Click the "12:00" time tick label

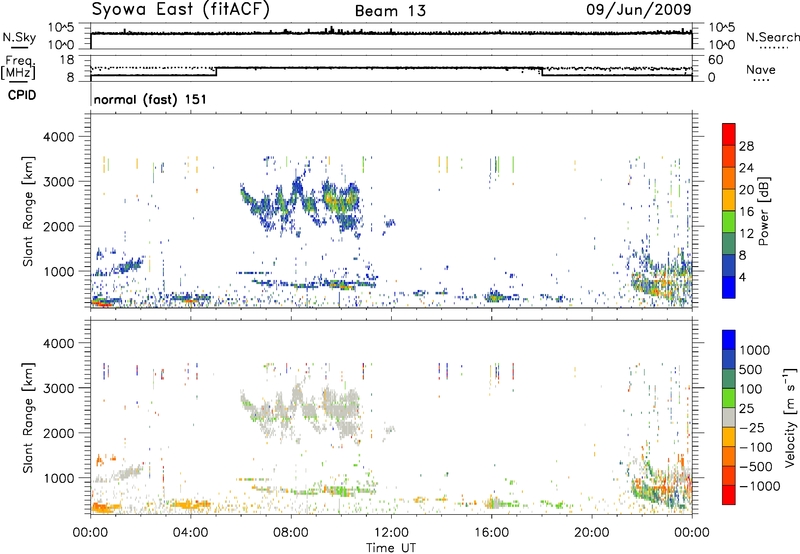tap(391, 533)
